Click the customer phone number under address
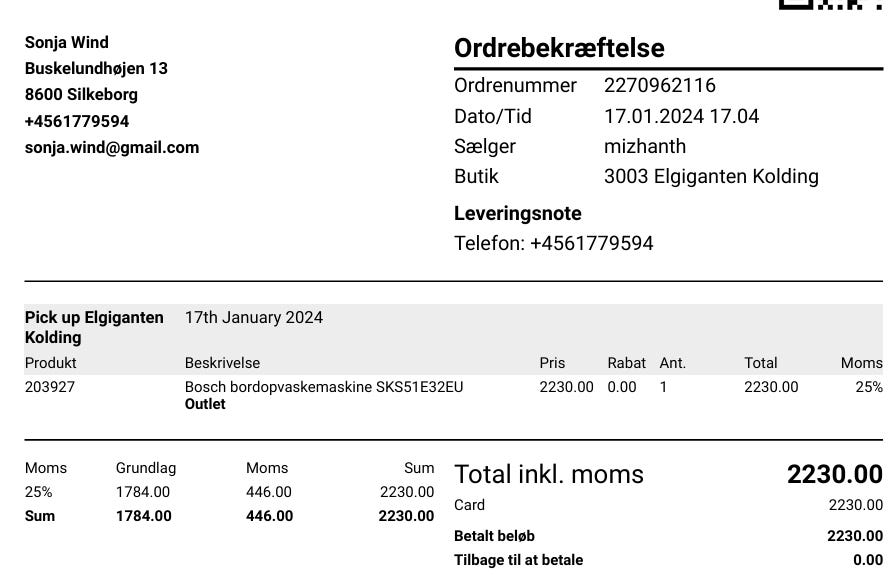Viewport: 889px width, 581px height. pyautogui.click(x=77, y=121)
